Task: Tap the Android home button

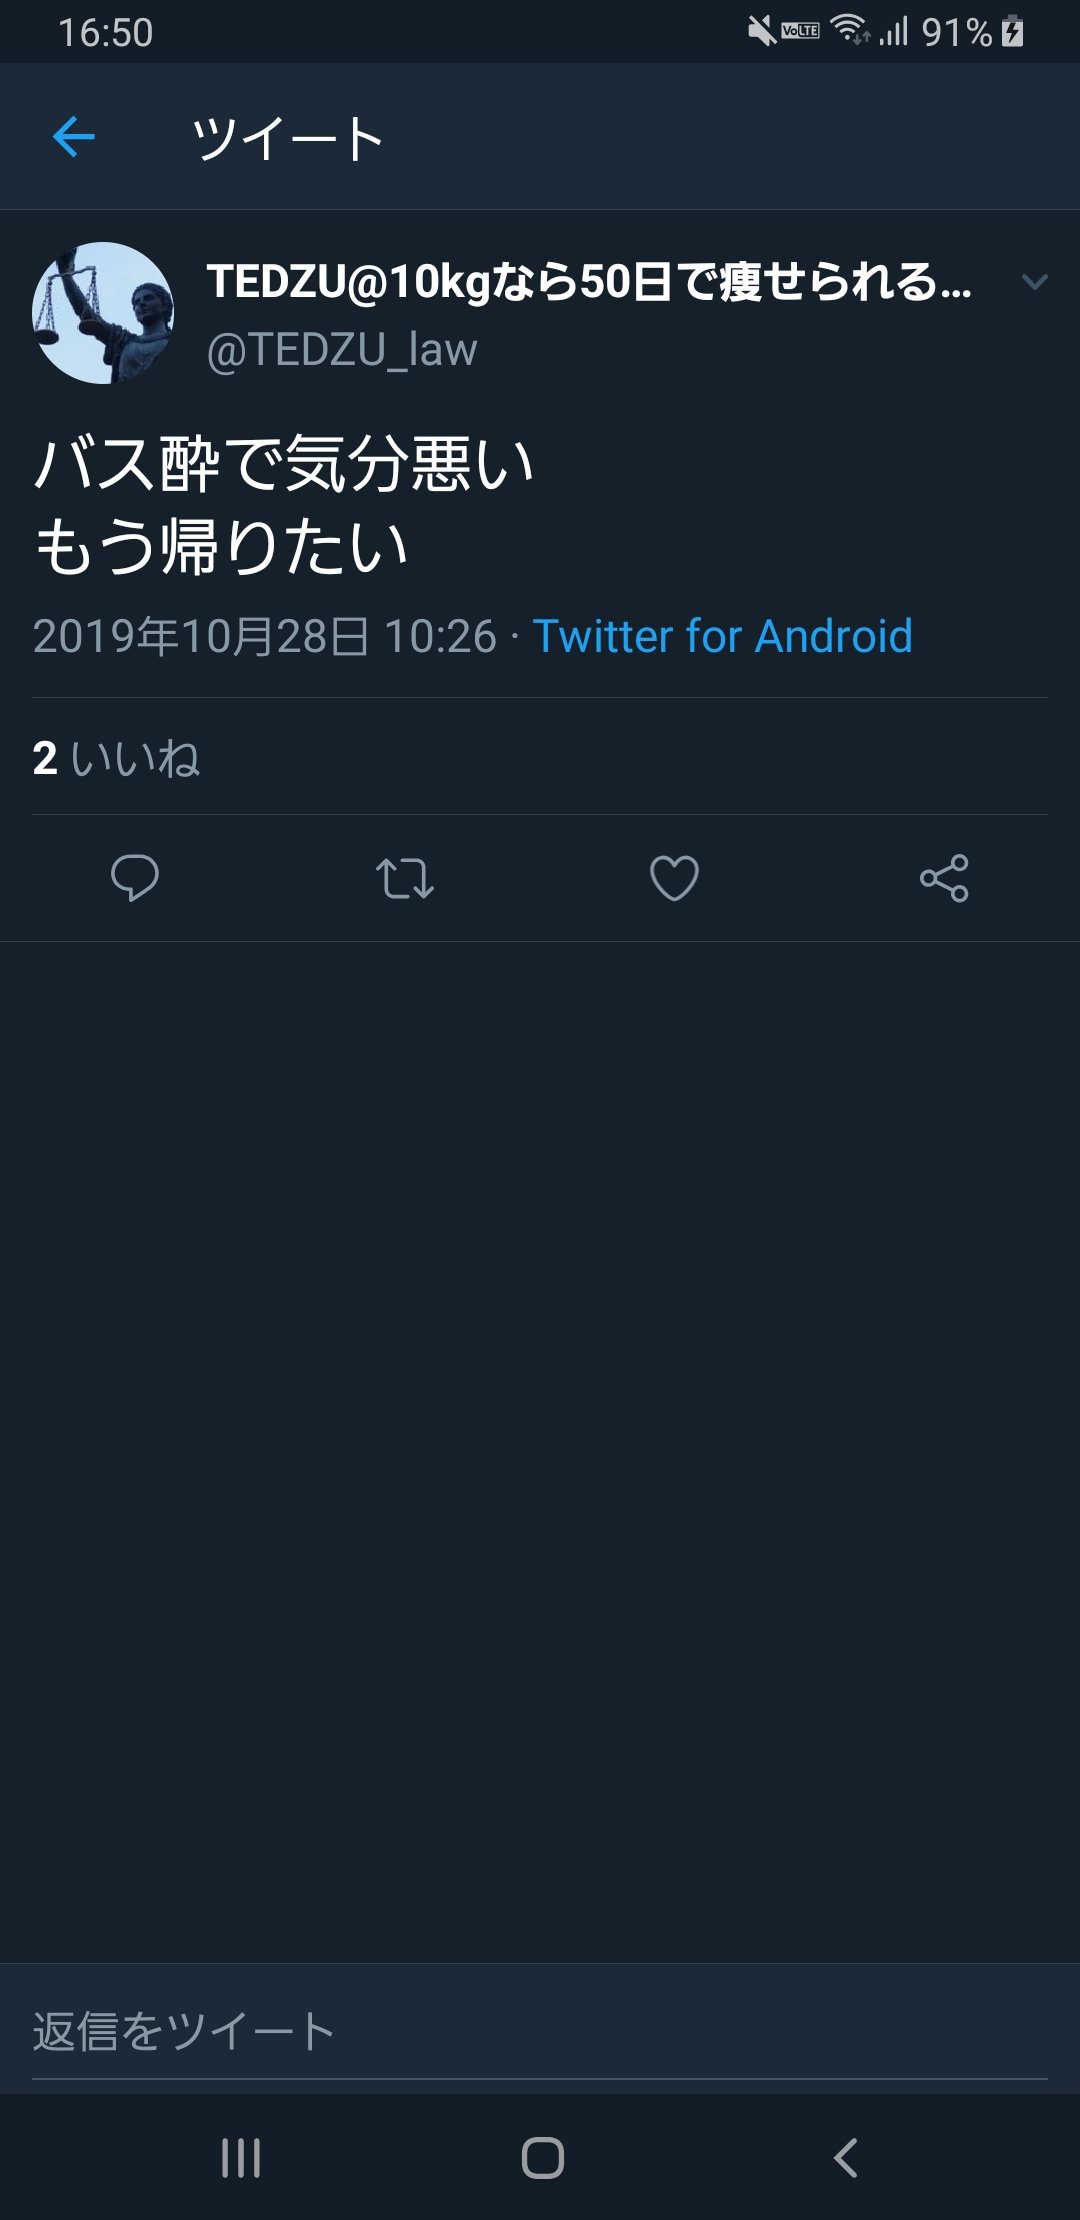Action: 542,2157
